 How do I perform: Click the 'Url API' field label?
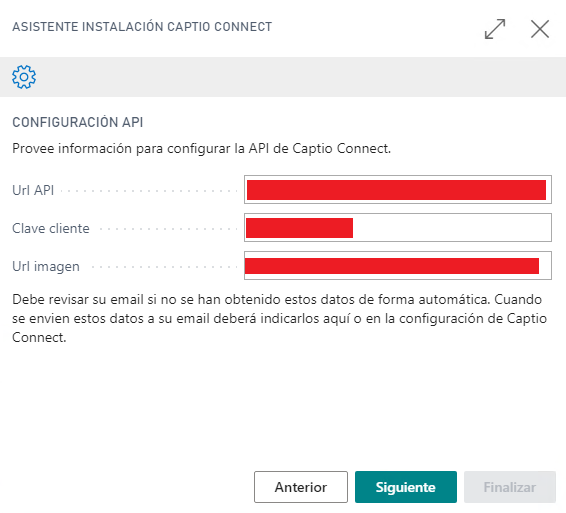(33, 190)
